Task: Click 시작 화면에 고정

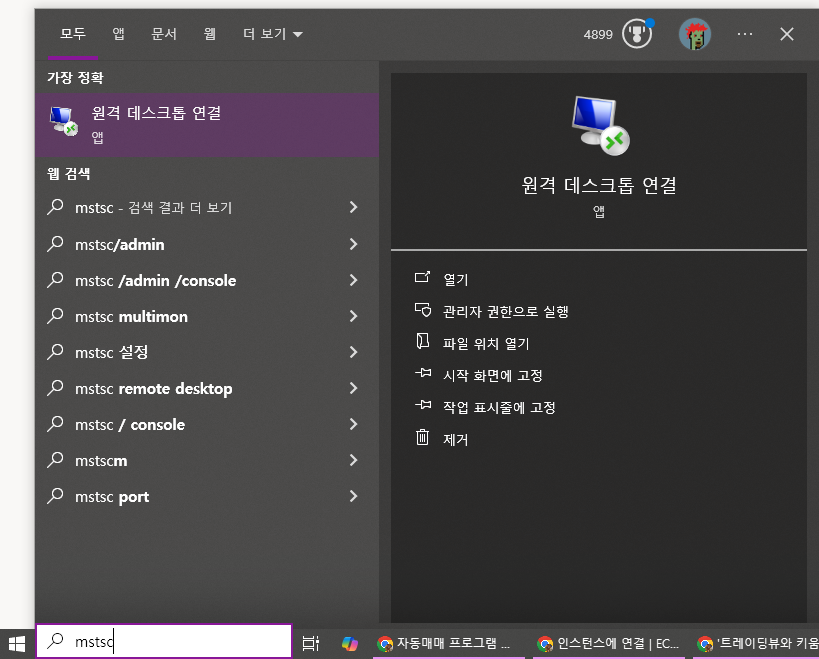Action: 493,375
